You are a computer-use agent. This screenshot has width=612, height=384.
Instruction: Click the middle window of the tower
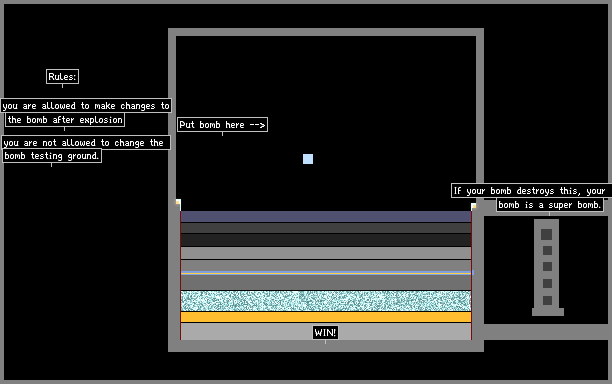(547, 267)
